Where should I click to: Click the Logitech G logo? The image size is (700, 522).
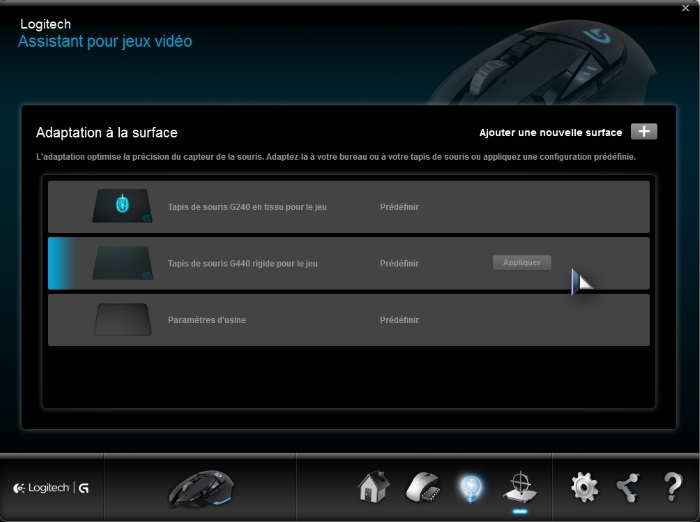click(51, 488)
